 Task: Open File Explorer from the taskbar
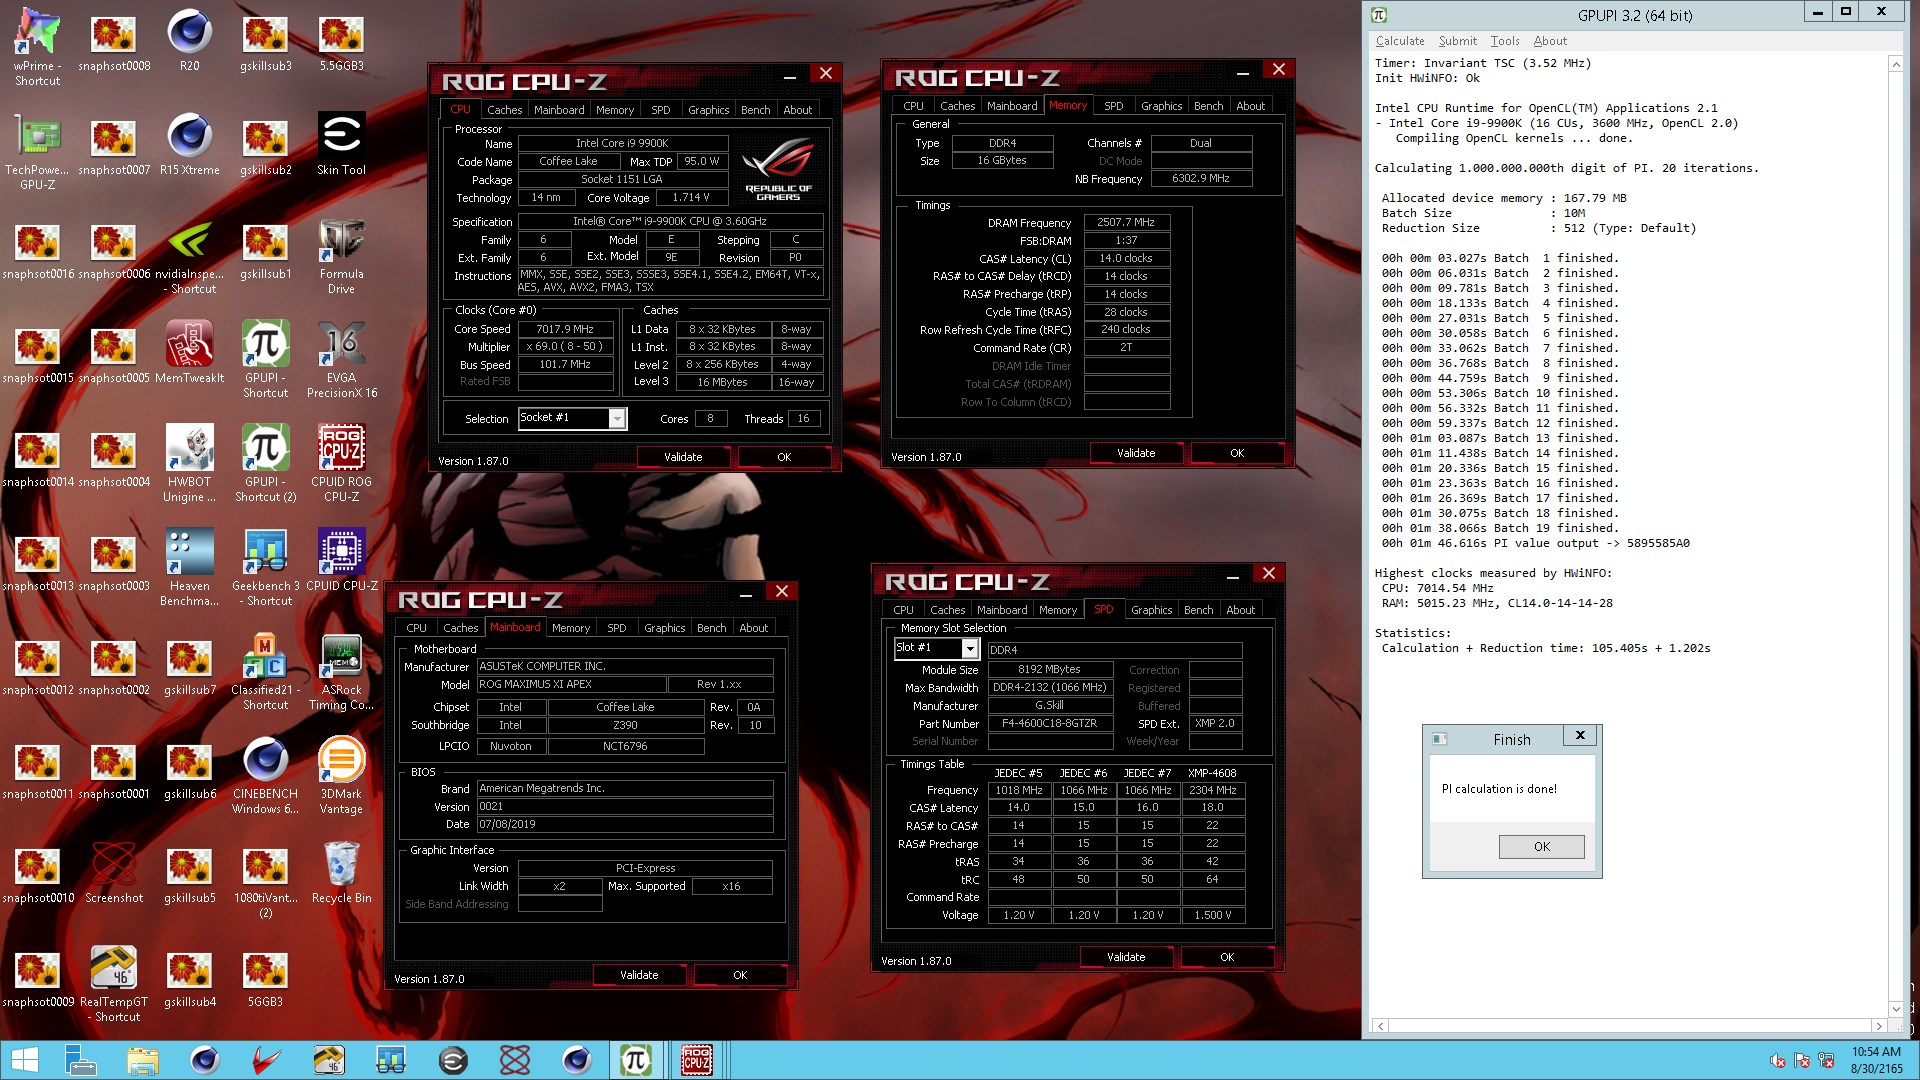pyautogui.click(x=143, y=1060)
